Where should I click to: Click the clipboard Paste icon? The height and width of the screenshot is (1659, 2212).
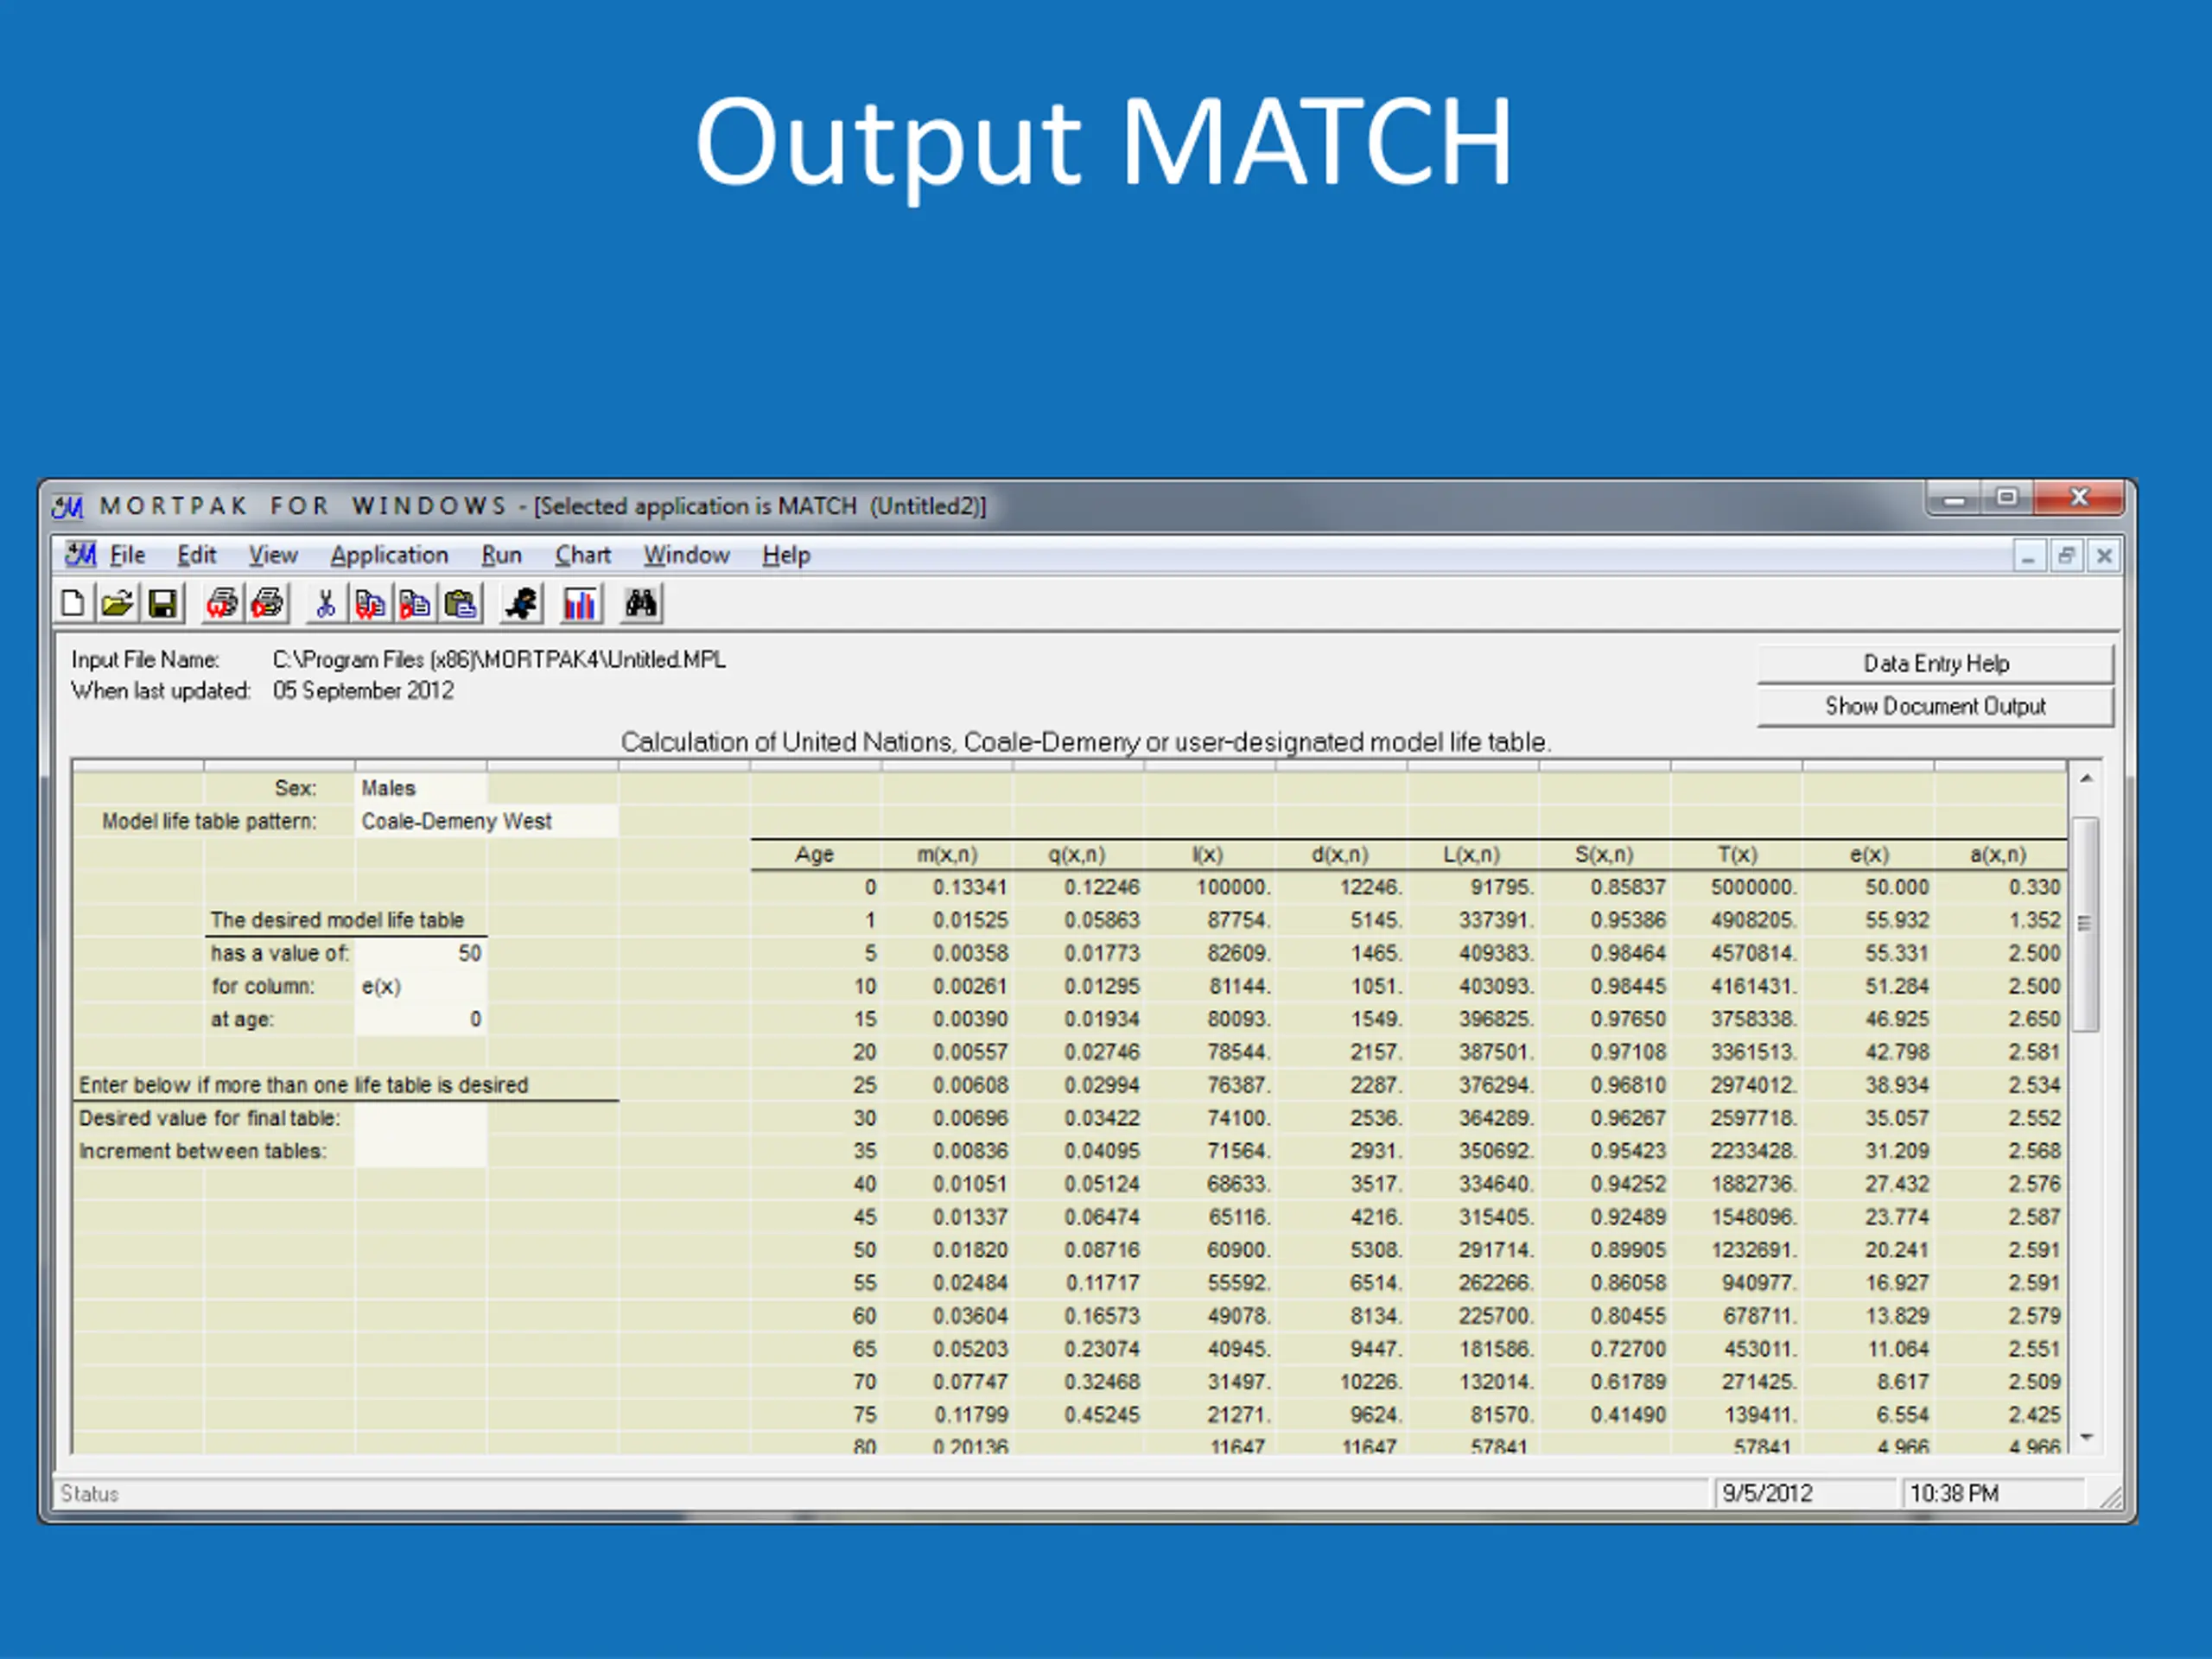pos(460,604)
